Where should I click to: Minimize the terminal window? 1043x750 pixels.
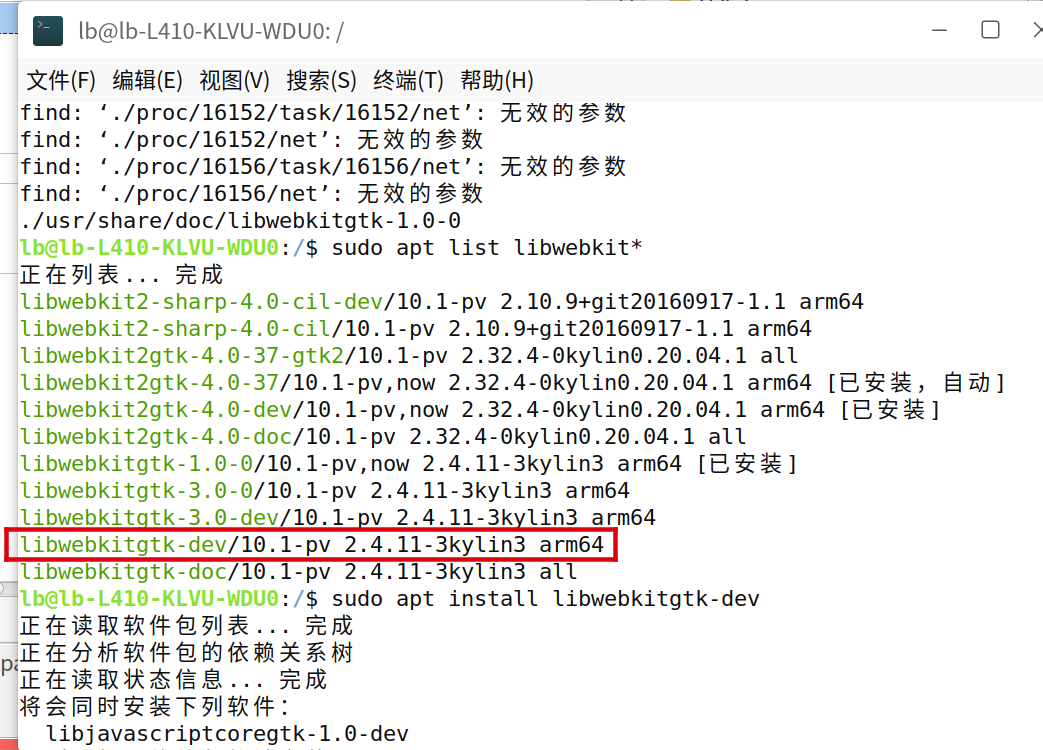(x=939, y=30)
